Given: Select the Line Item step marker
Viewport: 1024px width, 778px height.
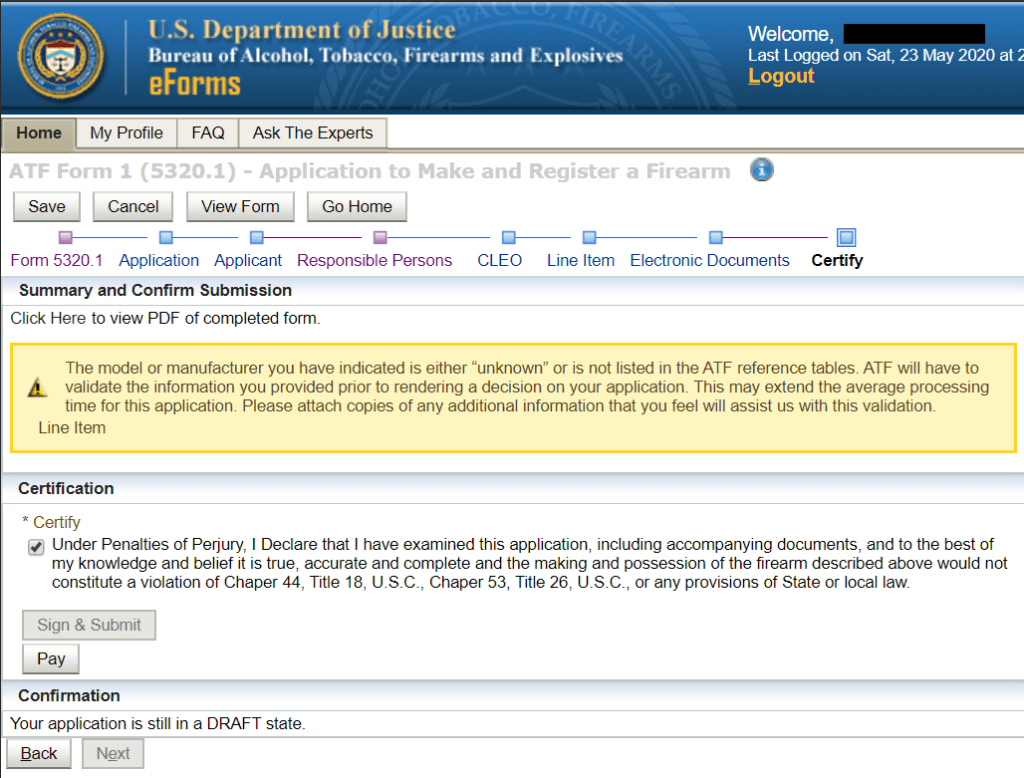Looking at the screenshot, I should pos(589,237).
